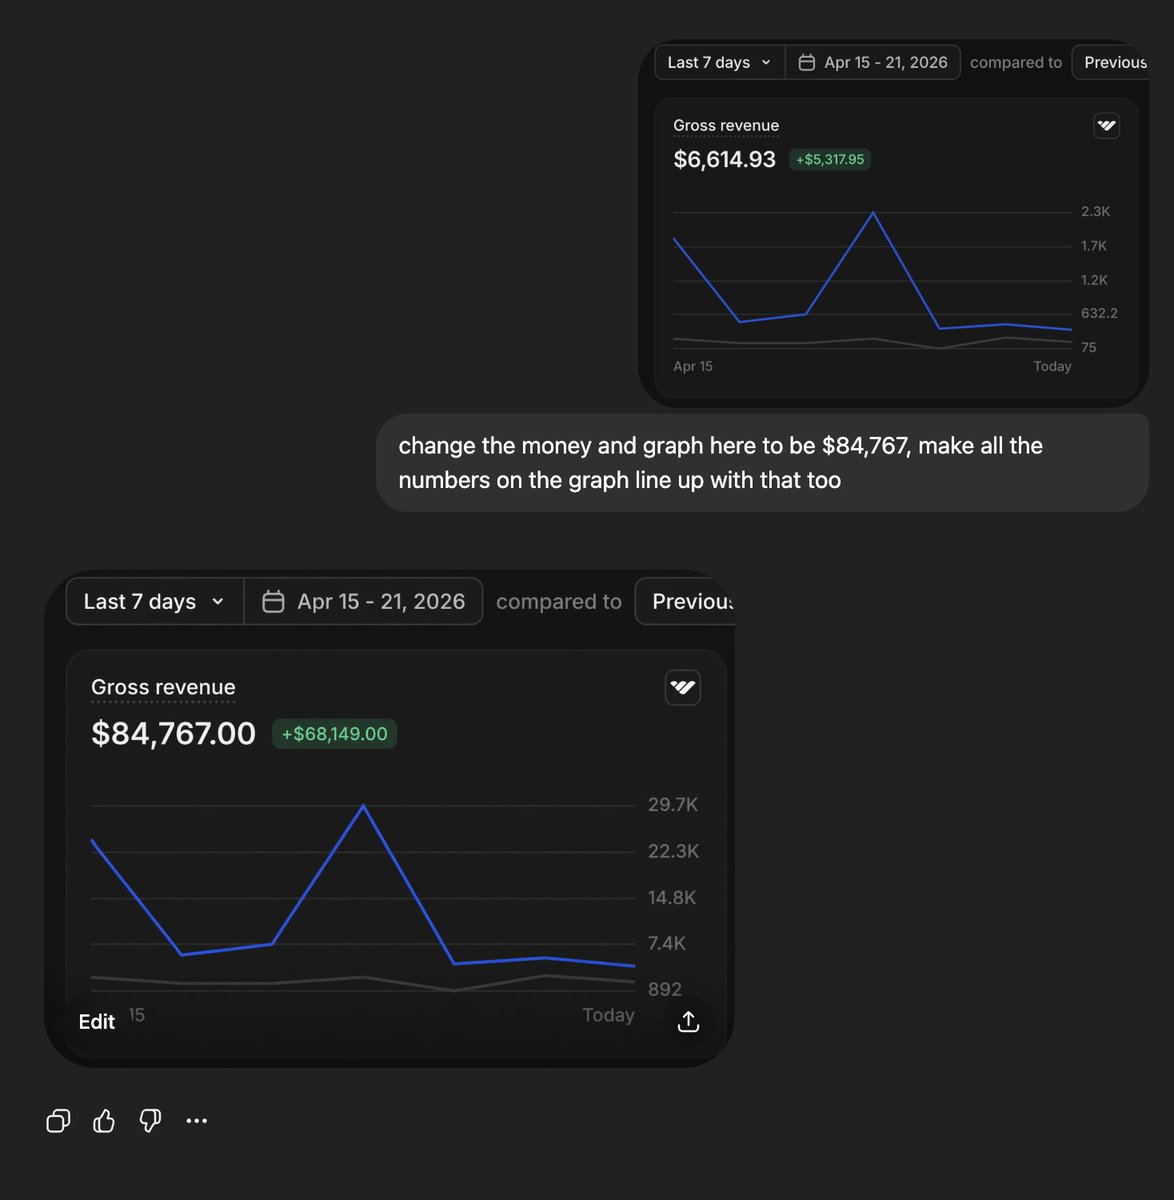Click Edit on the generated image

pos(97,1021)
